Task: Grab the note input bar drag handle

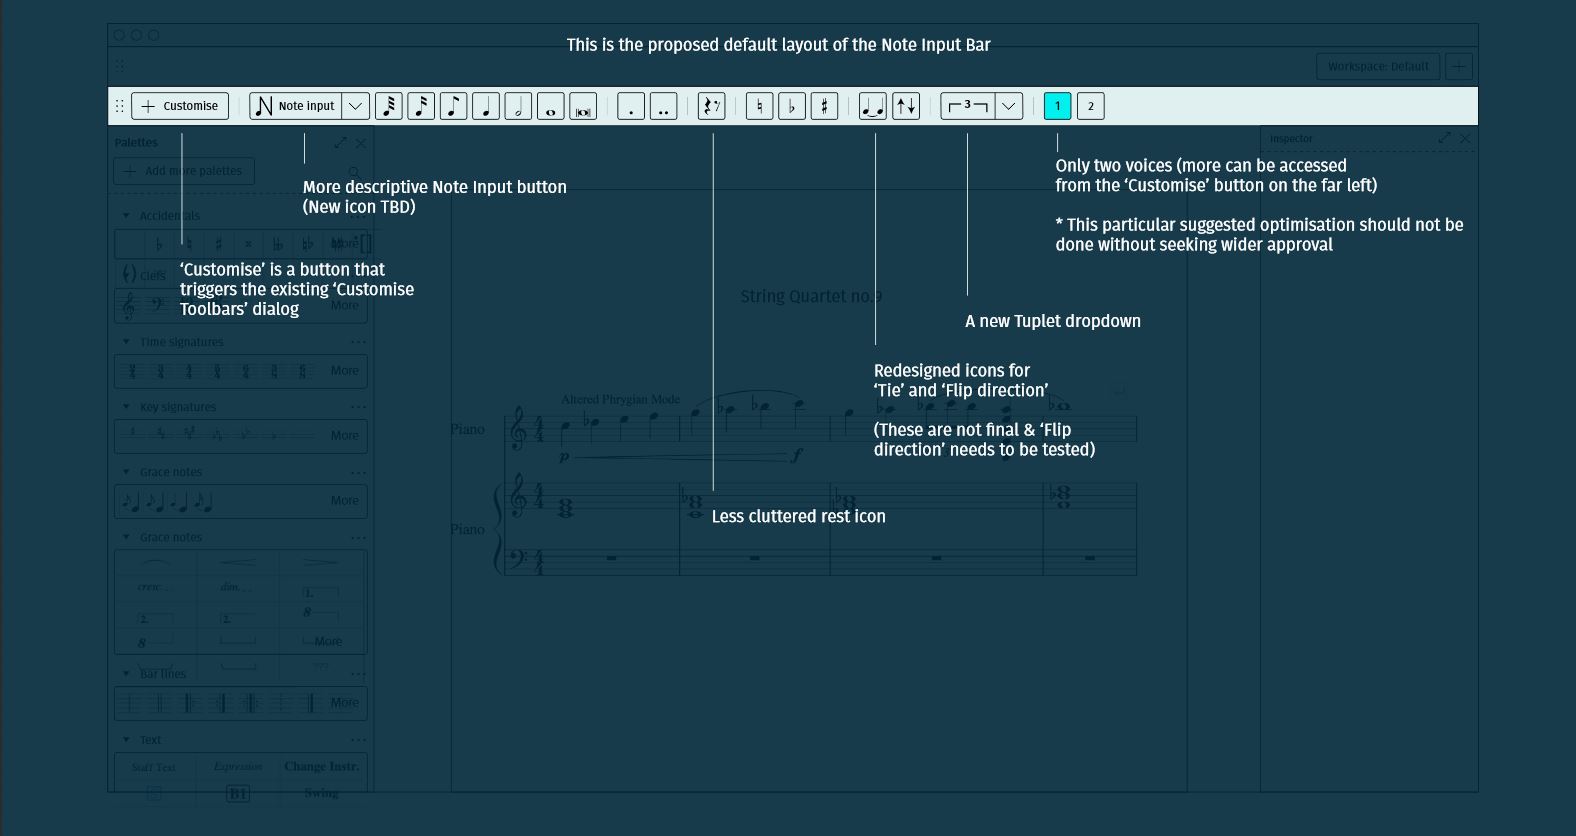Action: pyautogui.click(x=120, y=106)
